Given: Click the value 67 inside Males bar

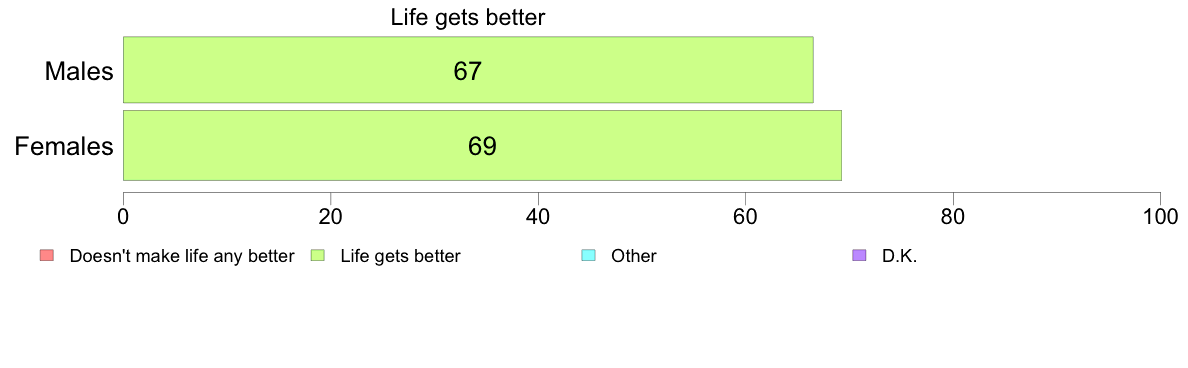Looking at the screenshot, I should [x=468, y=71].
